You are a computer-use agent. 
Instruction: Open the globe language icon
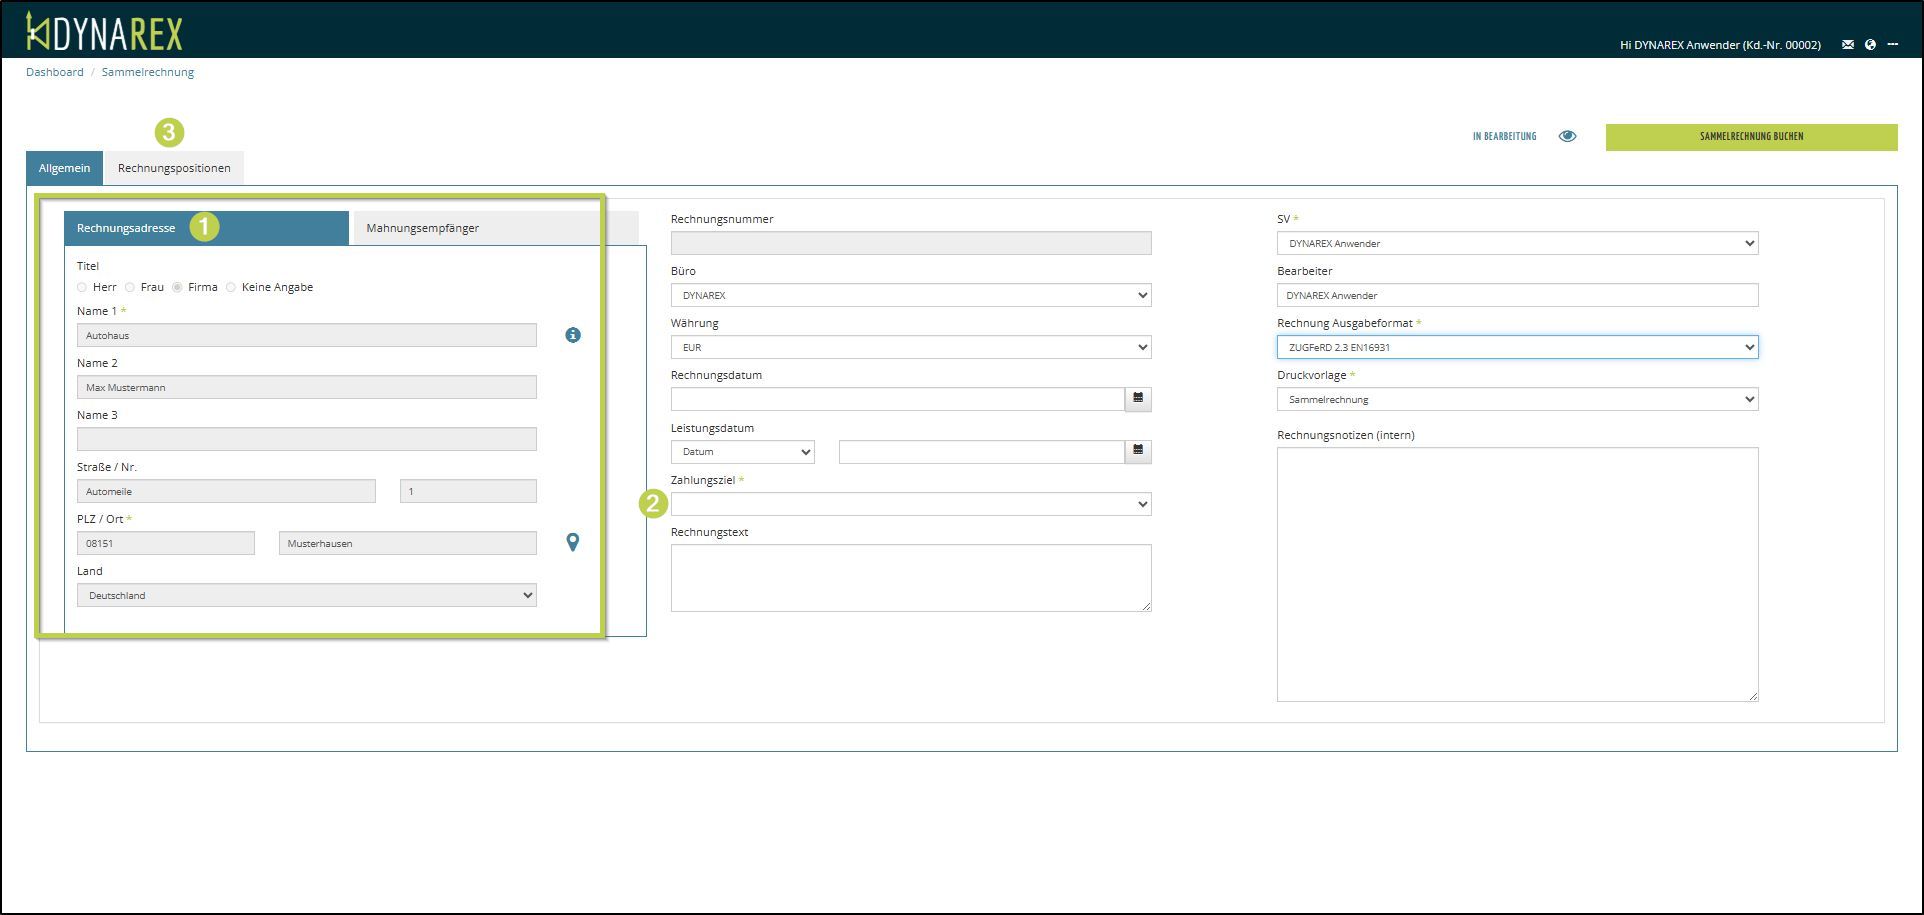tap(1870, 45)
